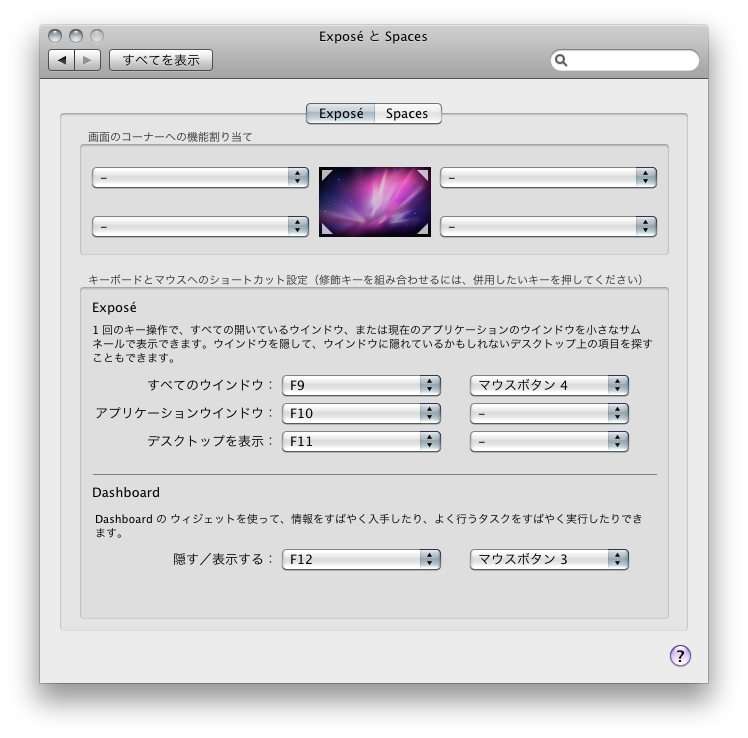Viewport: 748px width, 738px height.
Task: Open the bottom-left screen corner dropdown
Action: point(200,226)
